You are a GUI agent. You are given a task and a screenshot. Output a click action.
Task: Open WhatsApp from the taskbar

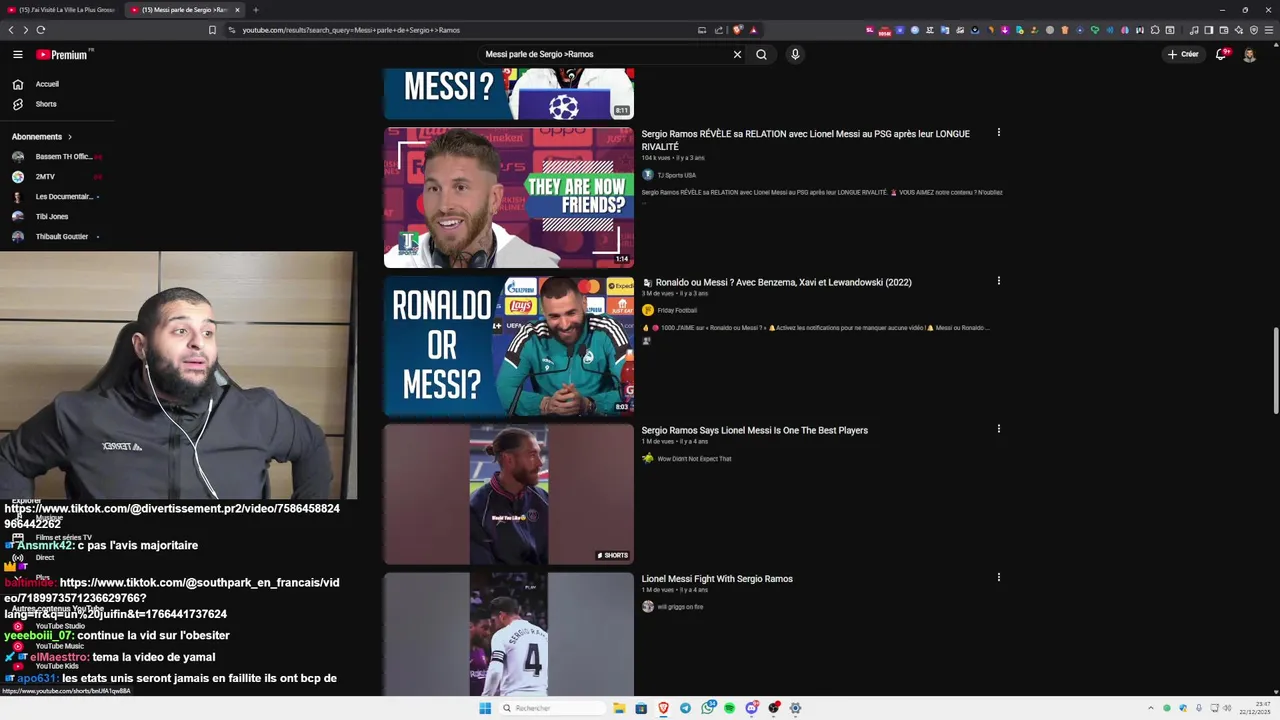[708, 708]
